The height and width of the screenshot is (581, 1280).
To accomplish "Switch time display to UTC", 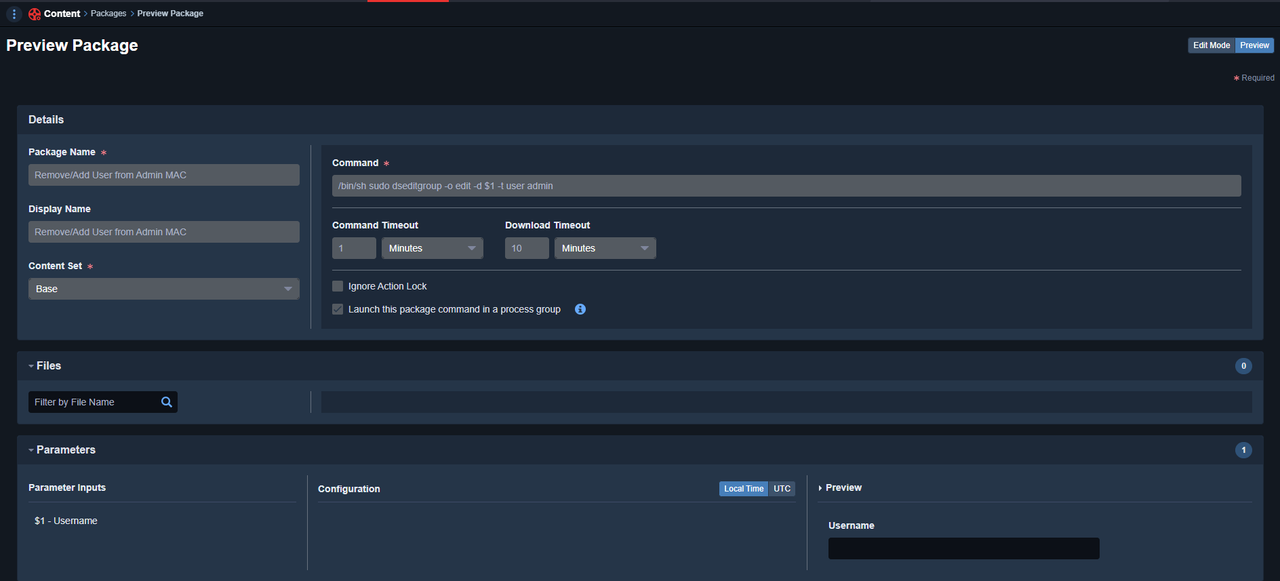I will pos(782,489).
